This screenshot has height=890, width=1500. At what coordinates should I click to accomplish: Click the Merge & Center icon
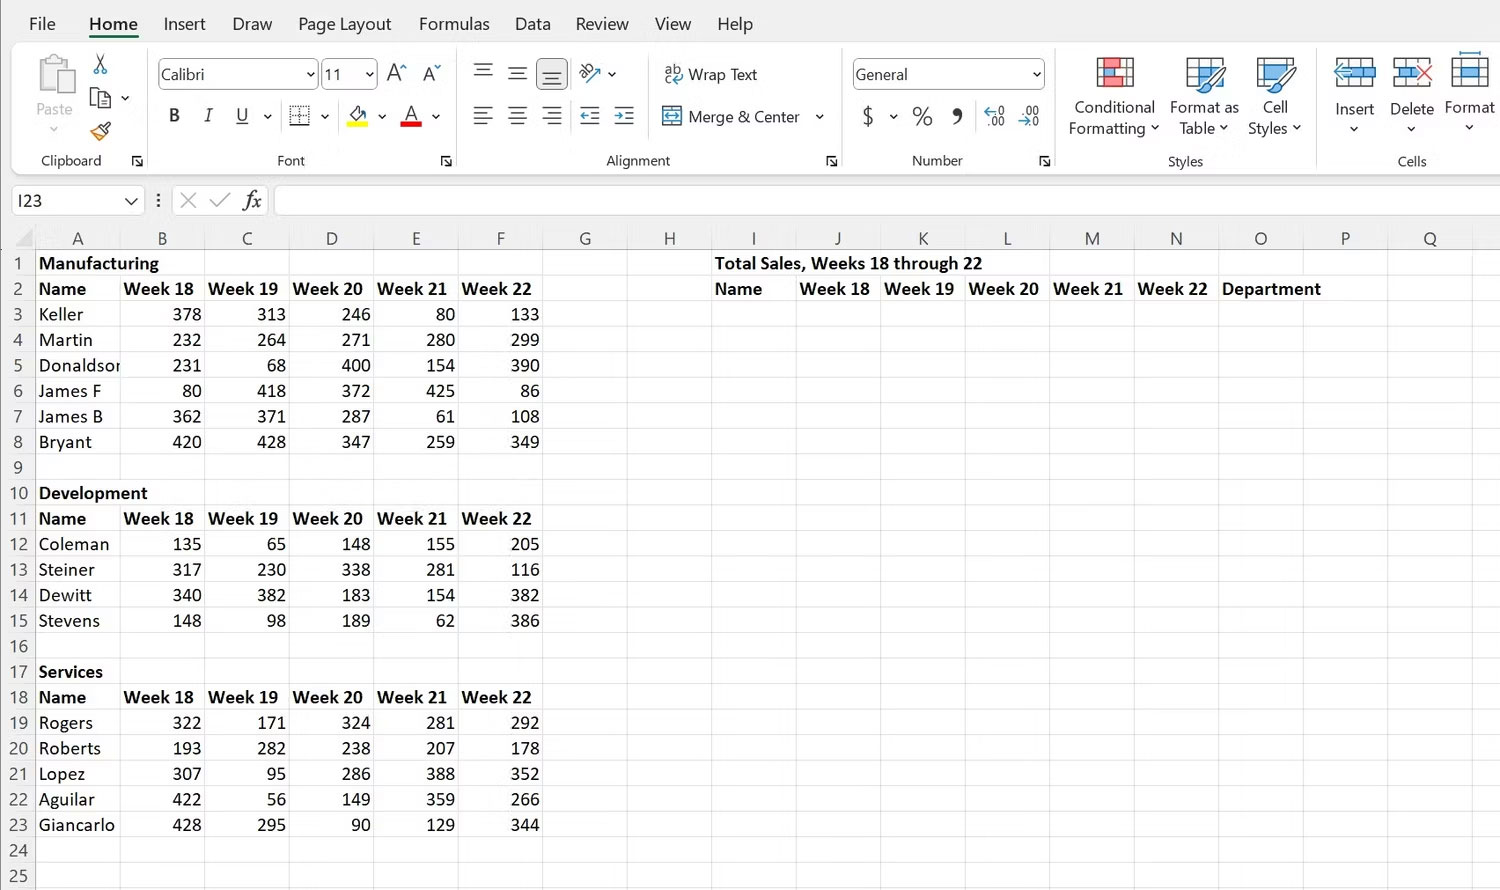[x=671, y=116]
